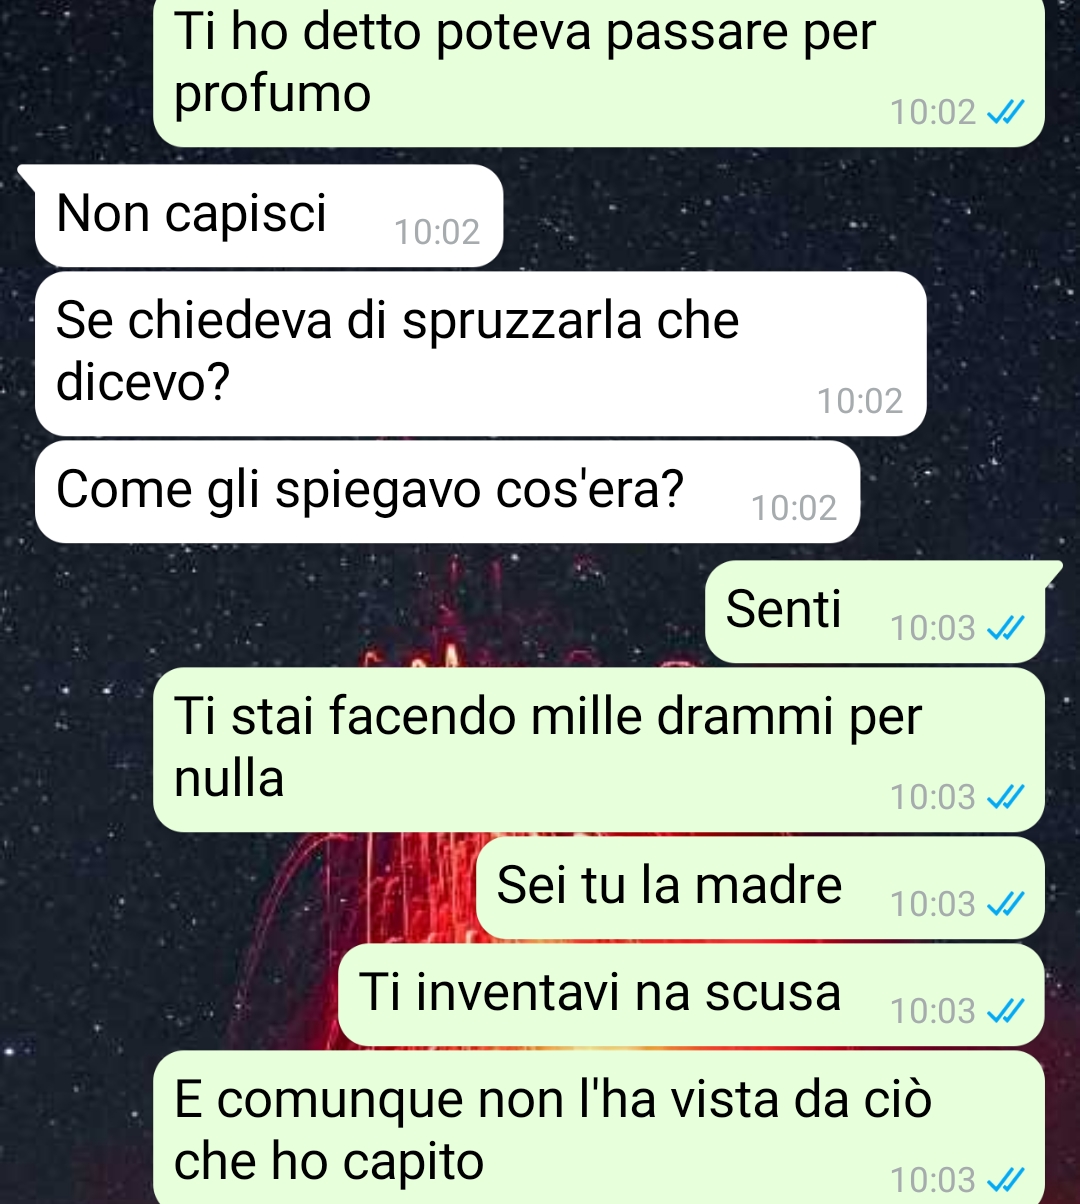Select the 'Come gli spiegavo cos'era?' message
1080x1204 pixels.
[x=447, y=492]
